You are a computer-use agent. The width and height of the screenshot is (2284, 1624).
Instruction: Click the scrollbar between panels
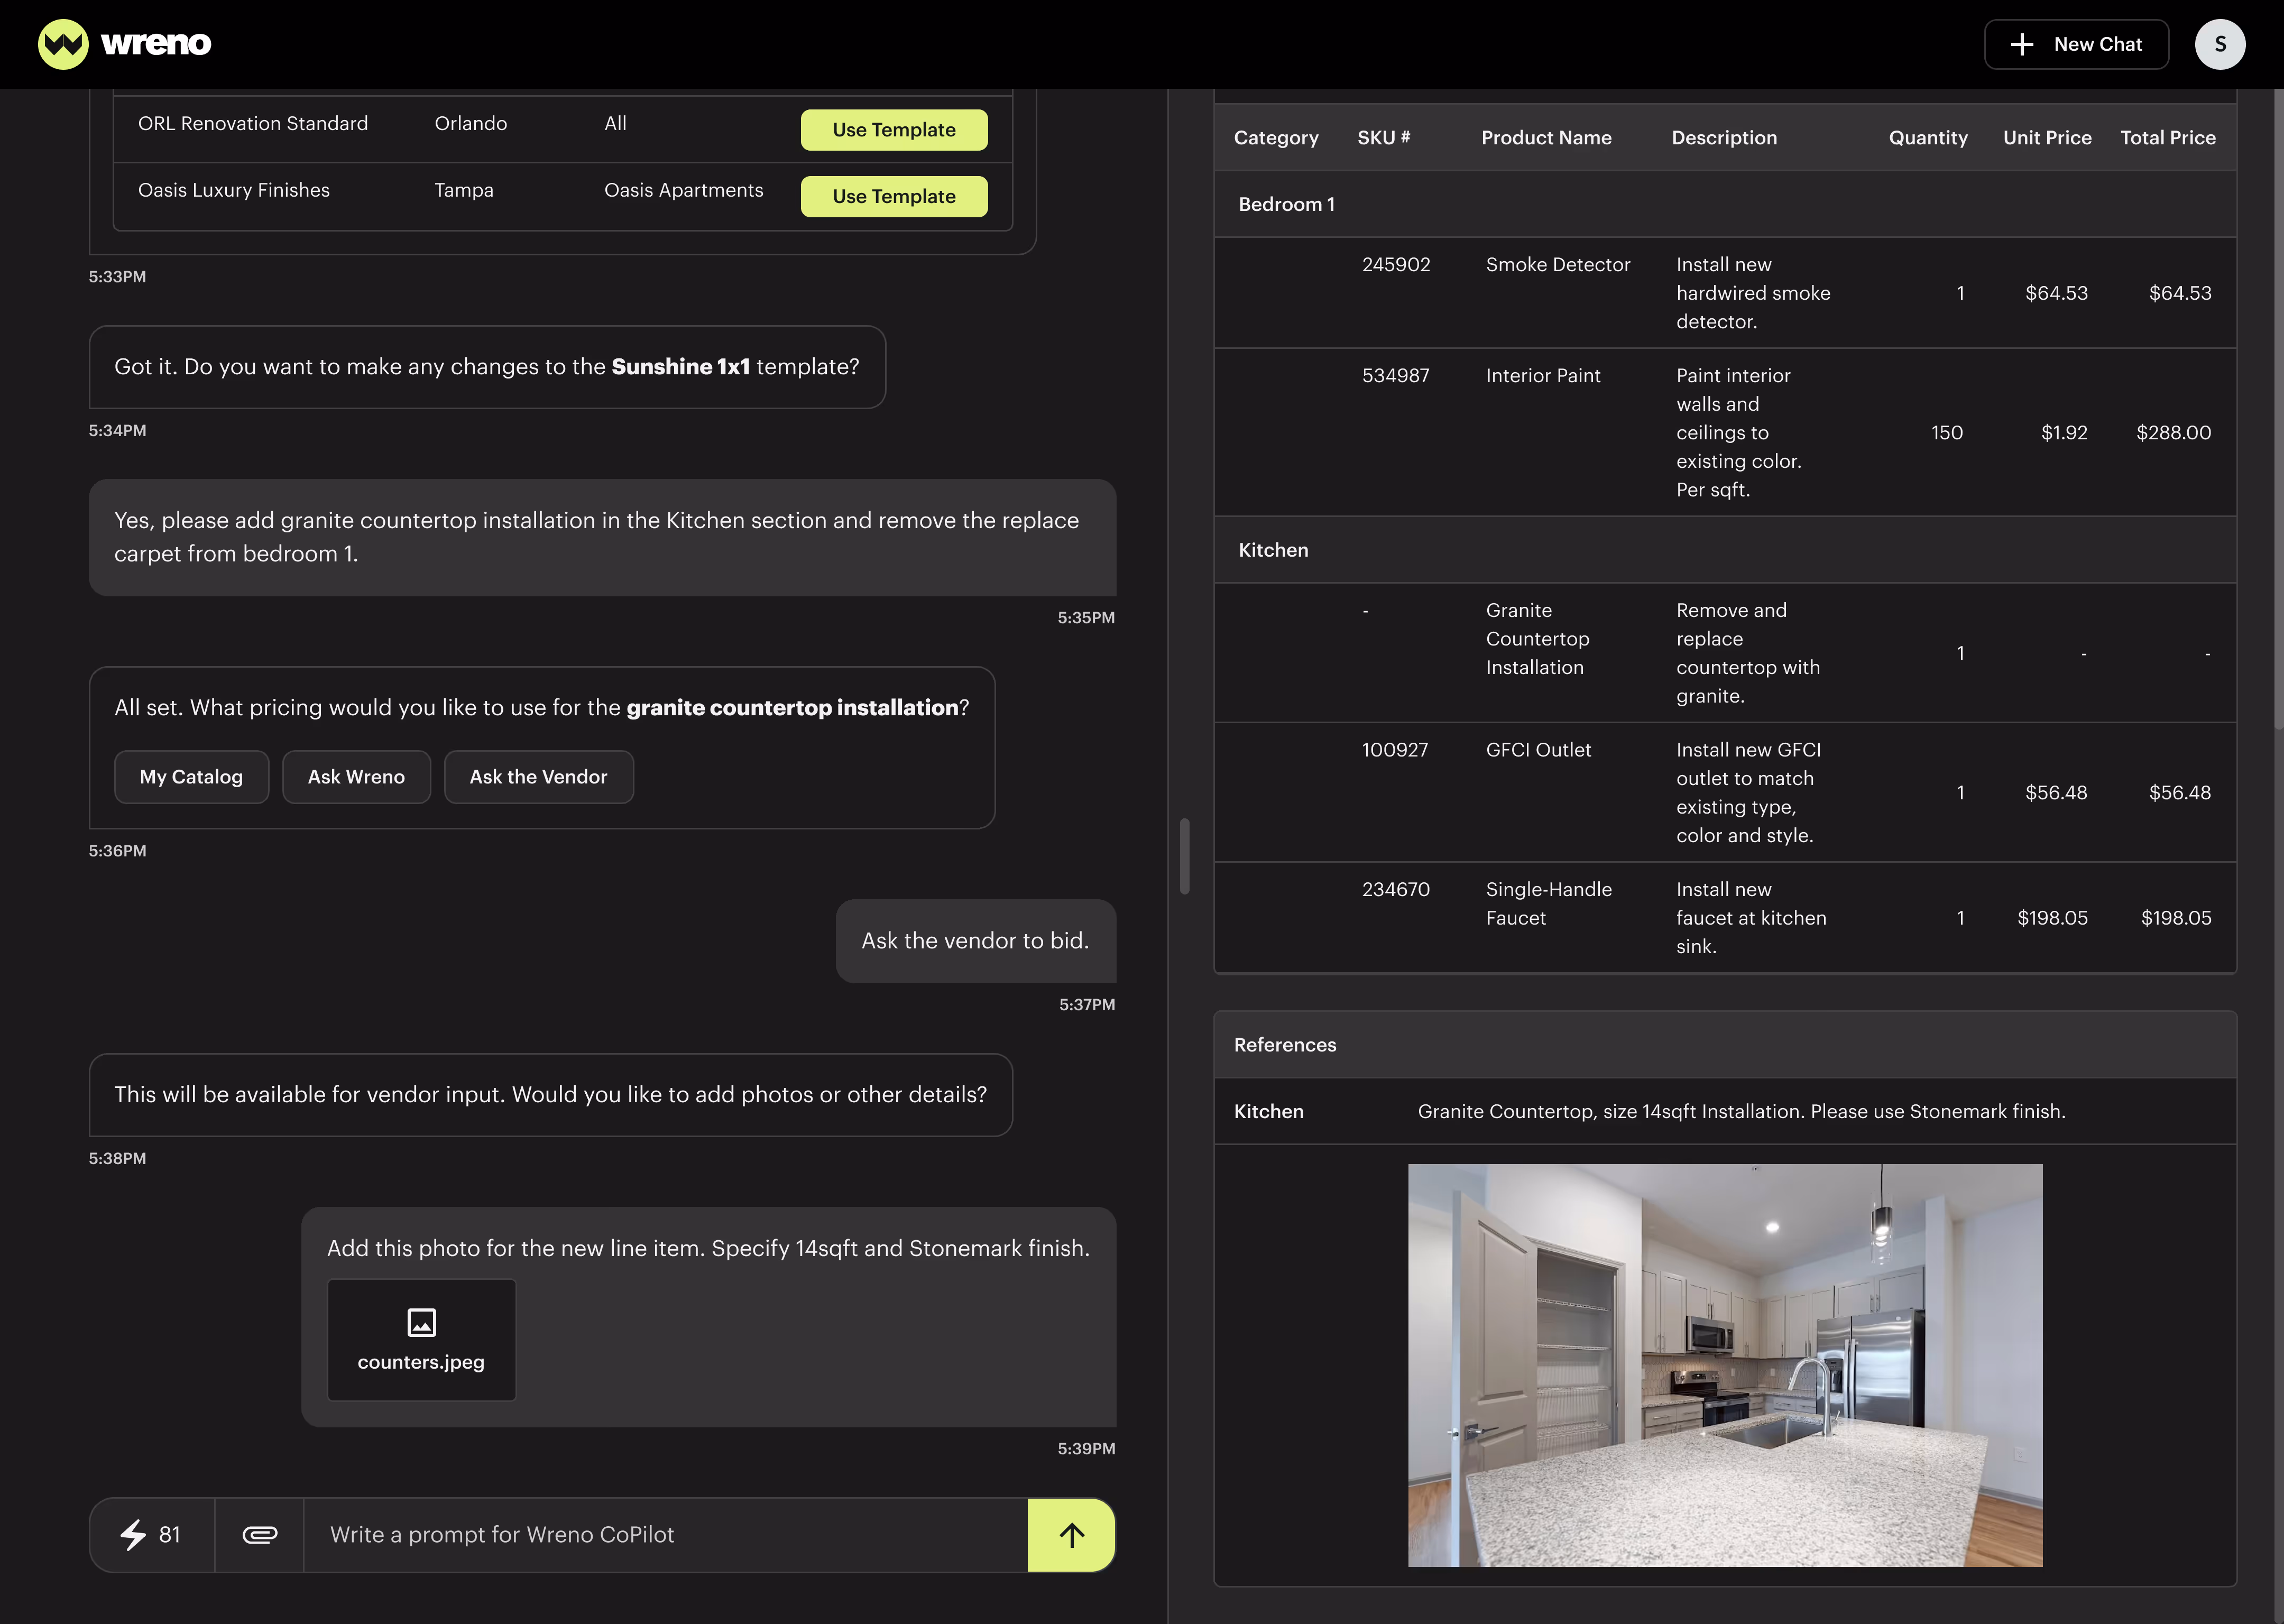click(1184, 855)
